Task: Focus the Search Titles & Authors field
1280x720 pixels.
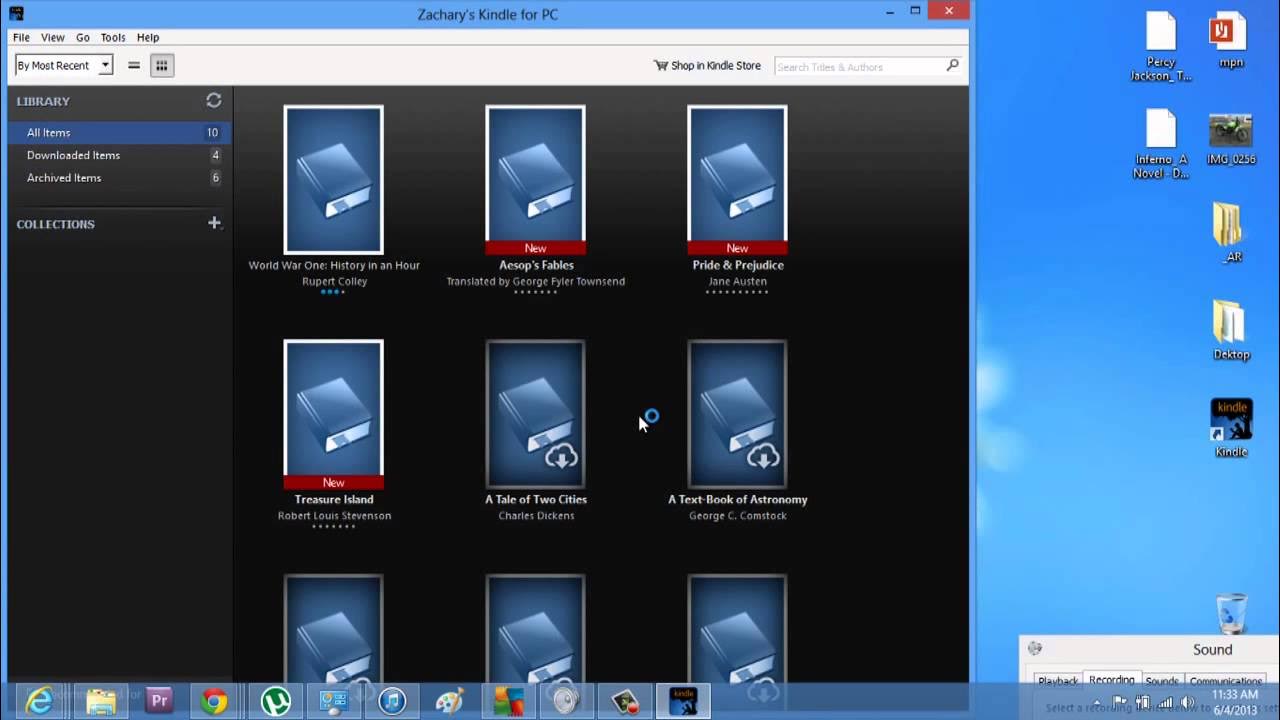Action: 858,66
